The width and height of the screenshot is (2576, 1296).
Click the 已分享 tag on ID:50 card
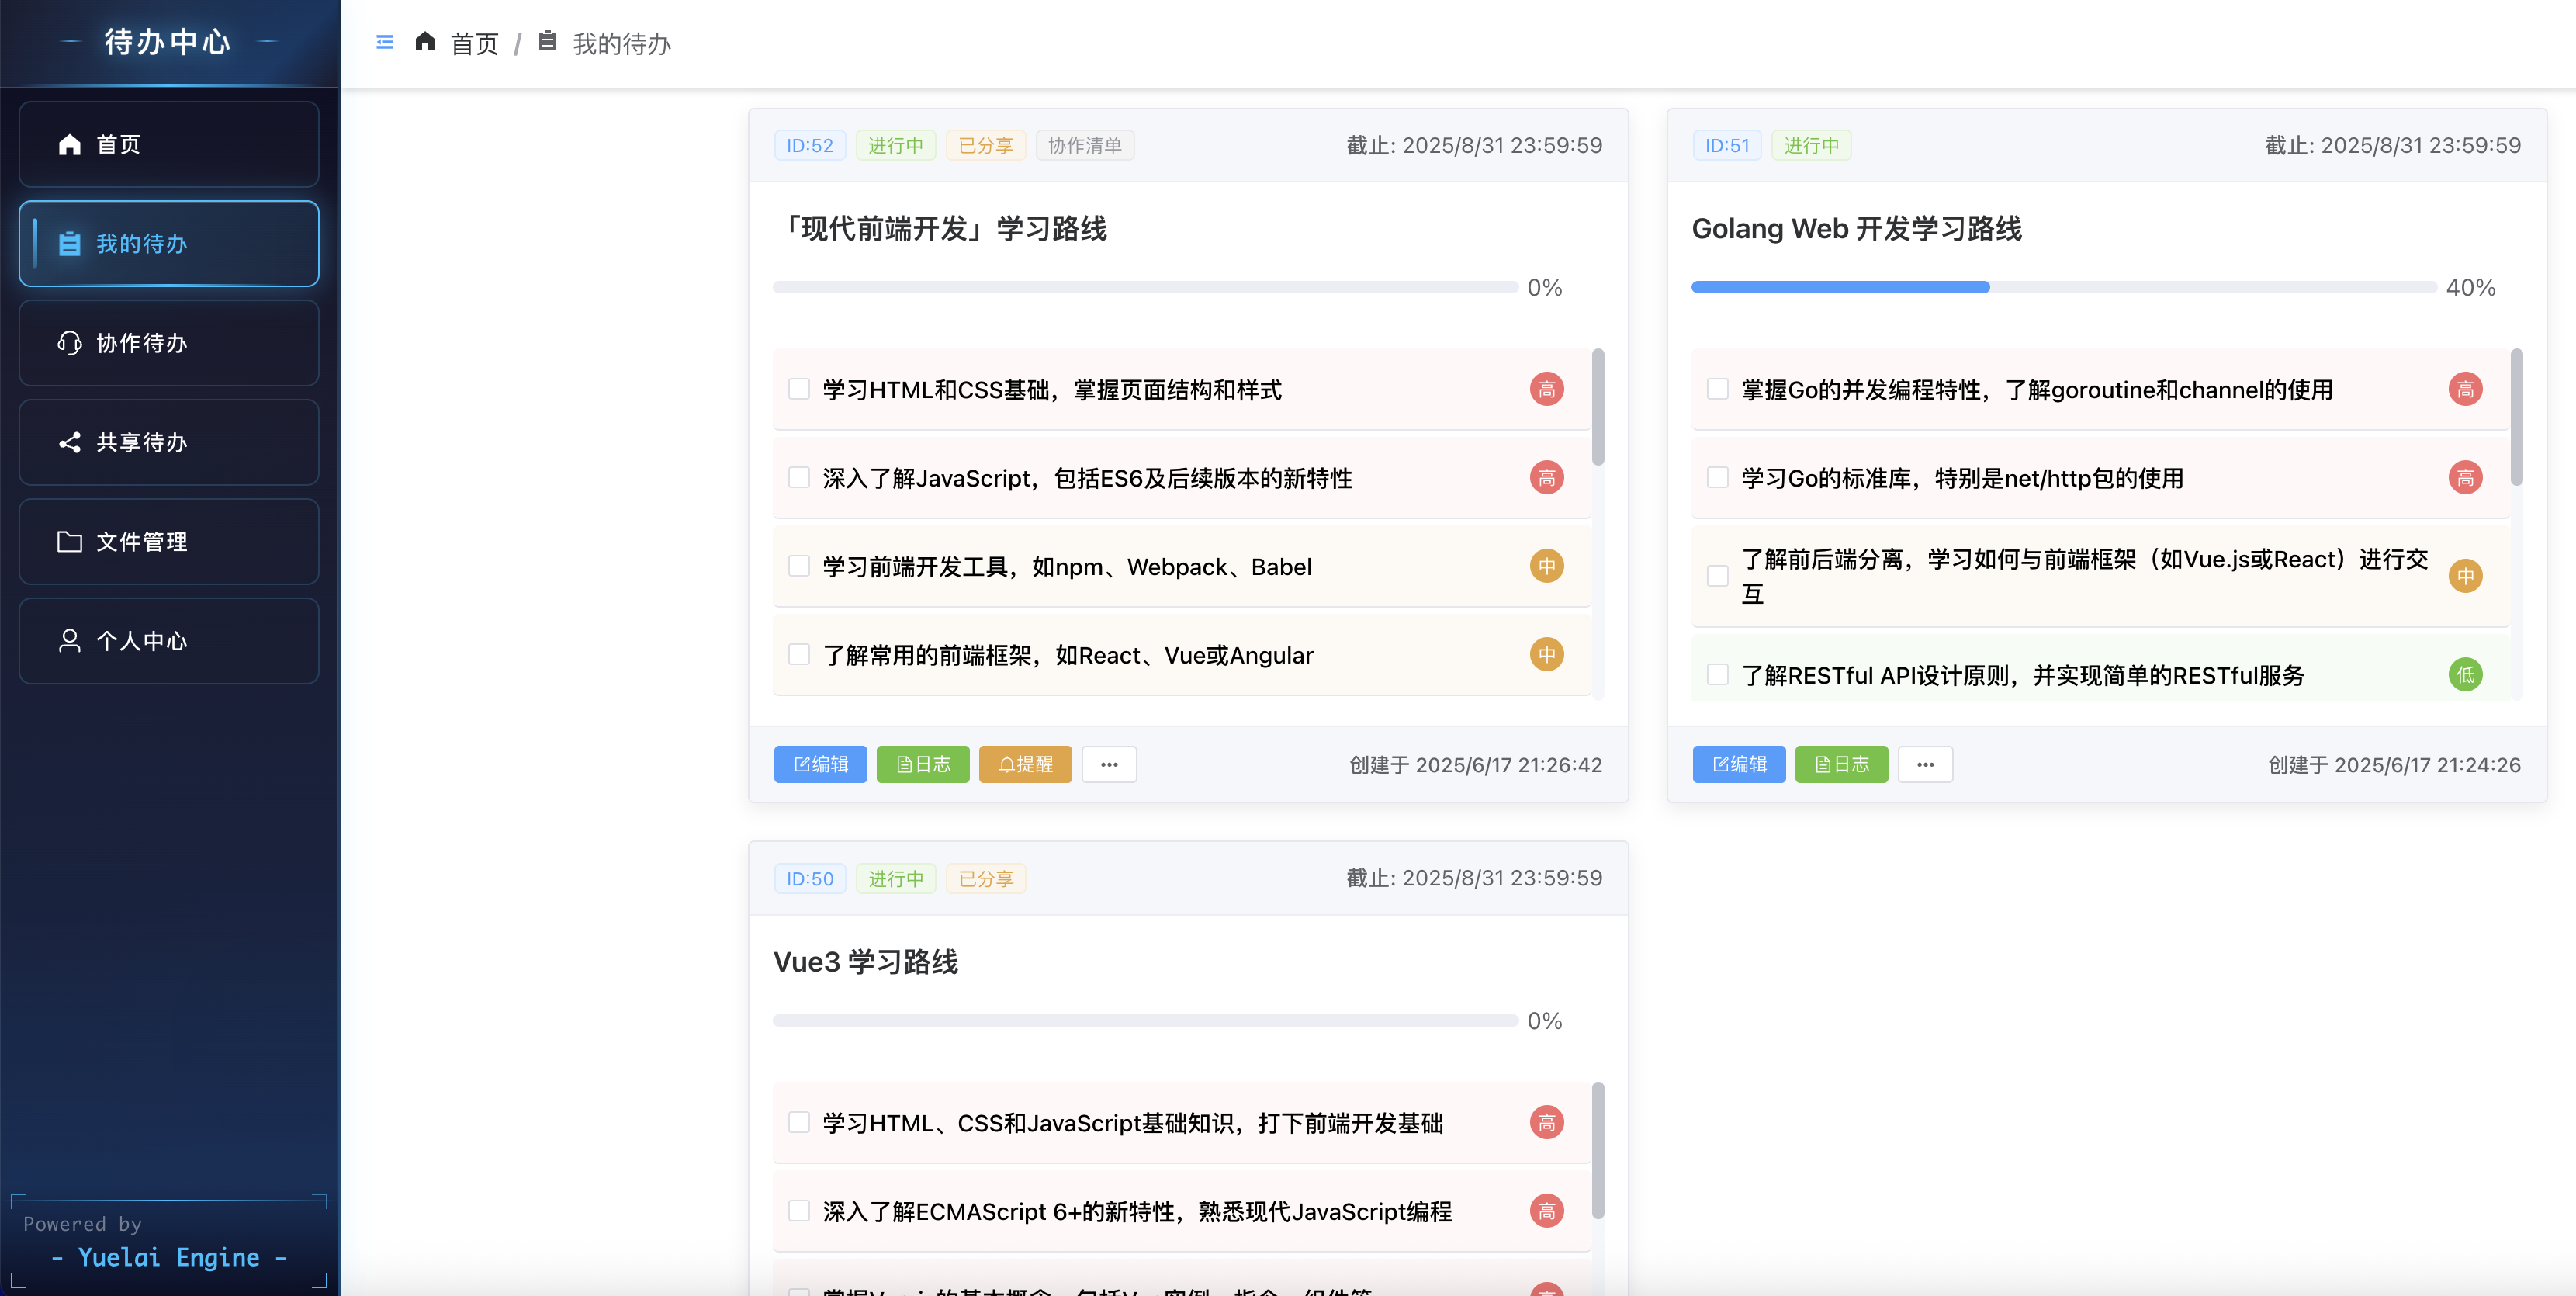(x=986, y=878)
